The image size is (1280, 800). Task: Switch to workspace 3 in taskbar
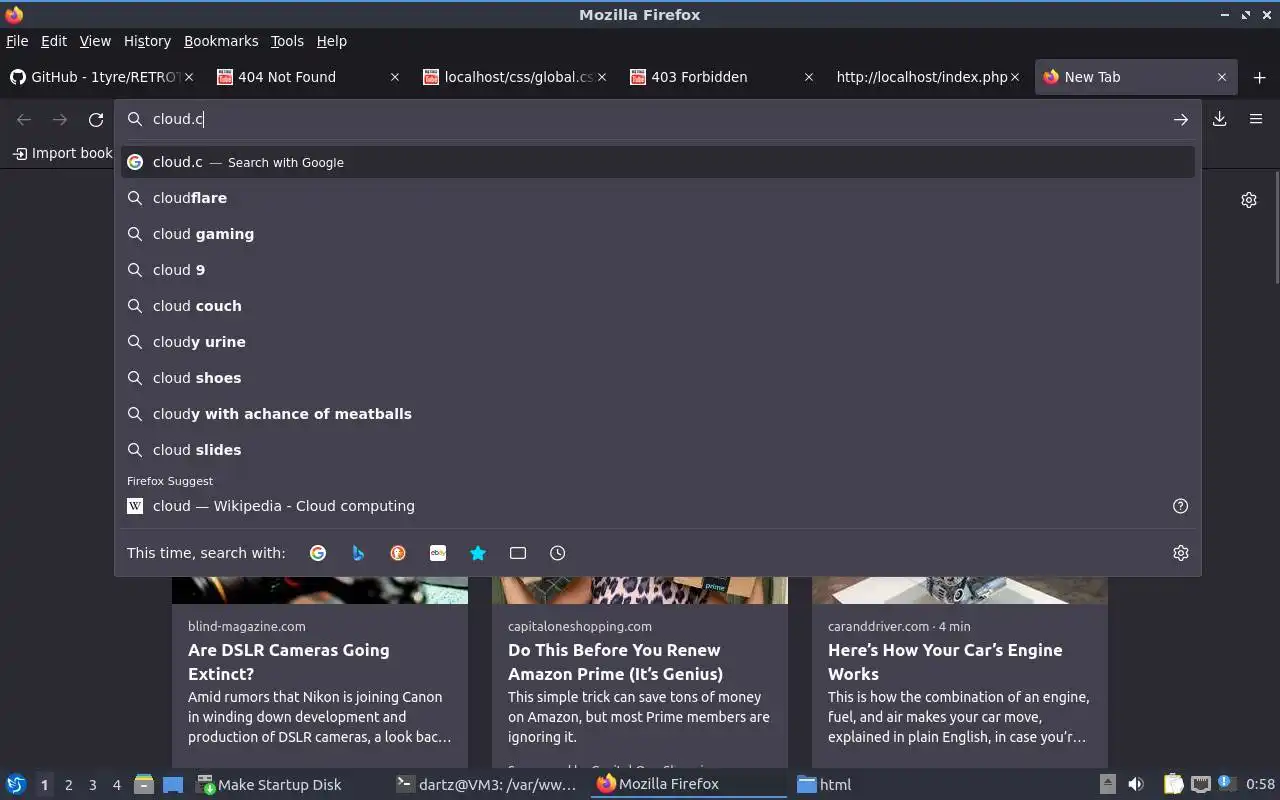click(x=92, y=785)
